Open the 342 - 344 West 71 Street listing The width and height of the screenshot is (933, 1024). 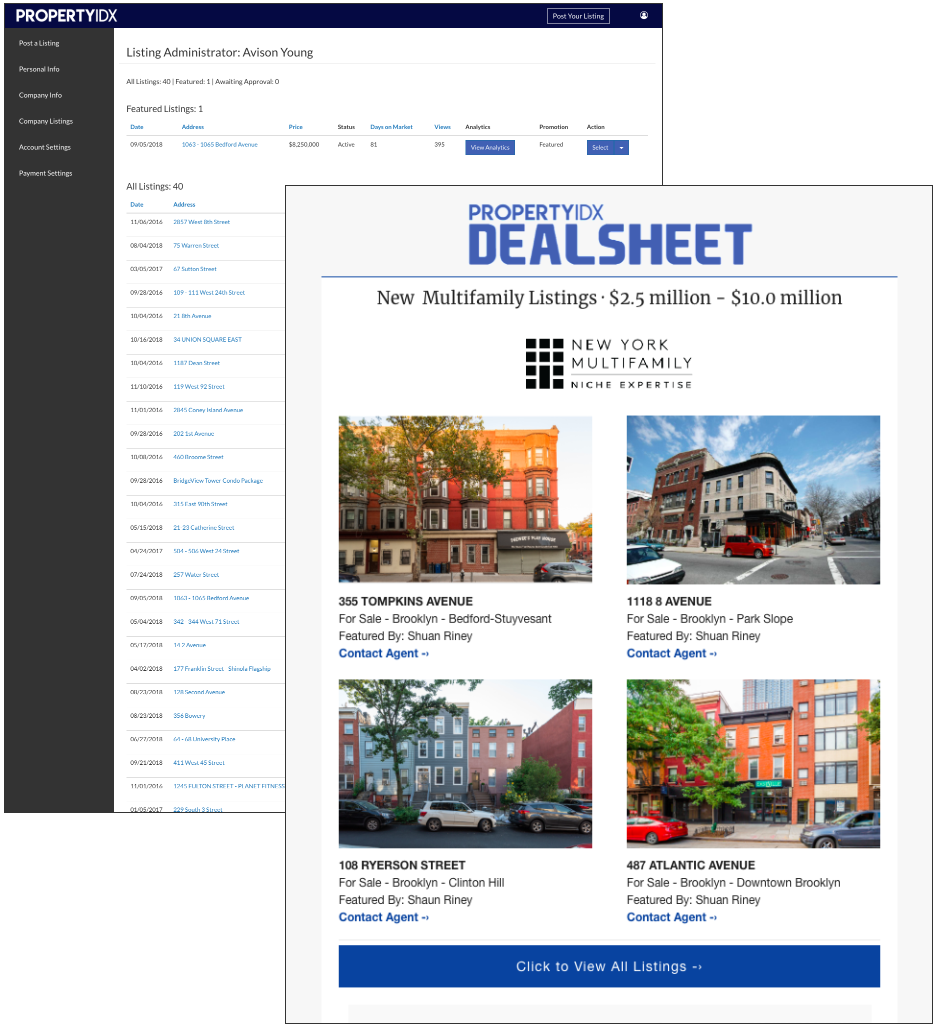(x=206, y=622)
